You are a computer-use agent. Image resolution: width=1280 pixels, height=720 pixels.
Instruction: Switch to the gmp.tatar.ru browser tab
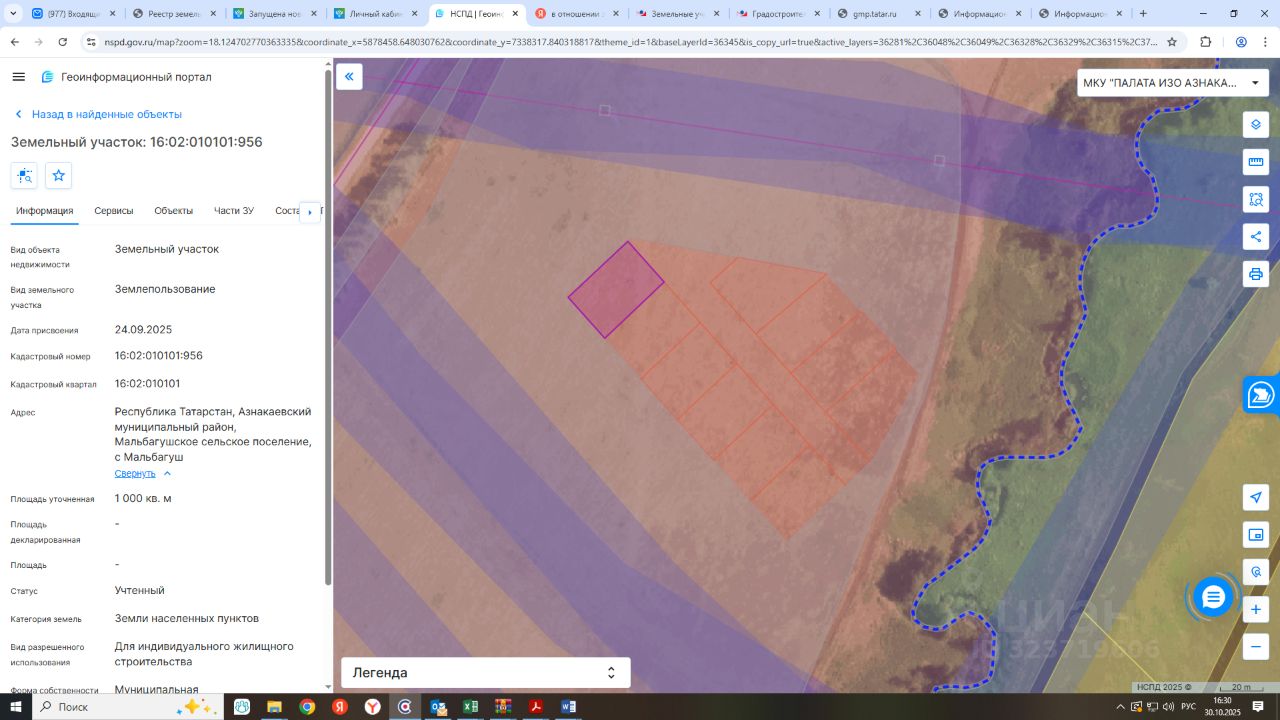pos(878,14)
